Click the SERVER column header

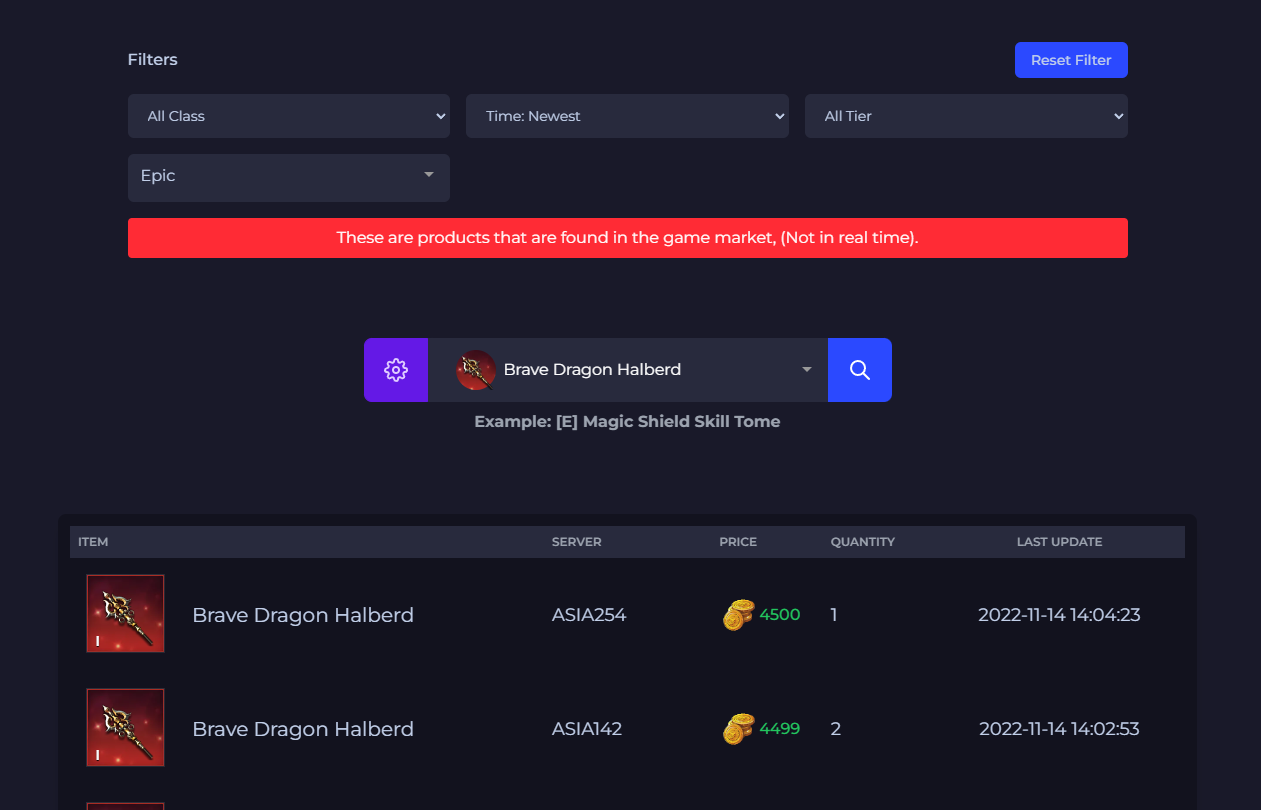click(x=577, y=542)
